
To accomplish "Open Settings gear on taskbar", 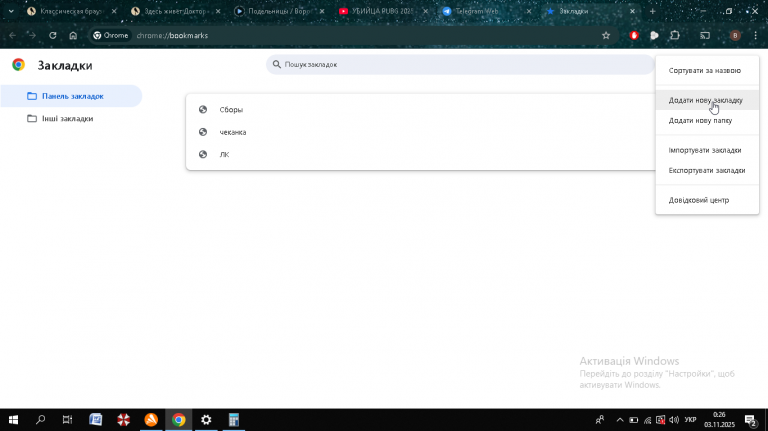I will tap(206, 420).
